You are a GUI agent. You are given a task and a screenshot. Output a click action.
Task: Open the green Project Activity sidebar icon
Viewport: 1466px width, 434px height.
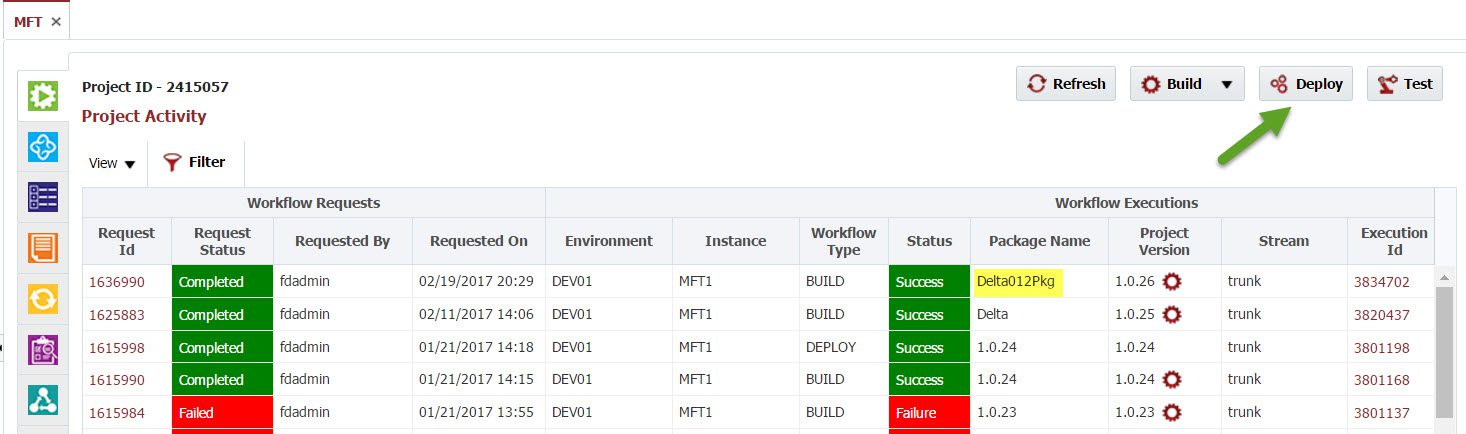pos(43,95)
